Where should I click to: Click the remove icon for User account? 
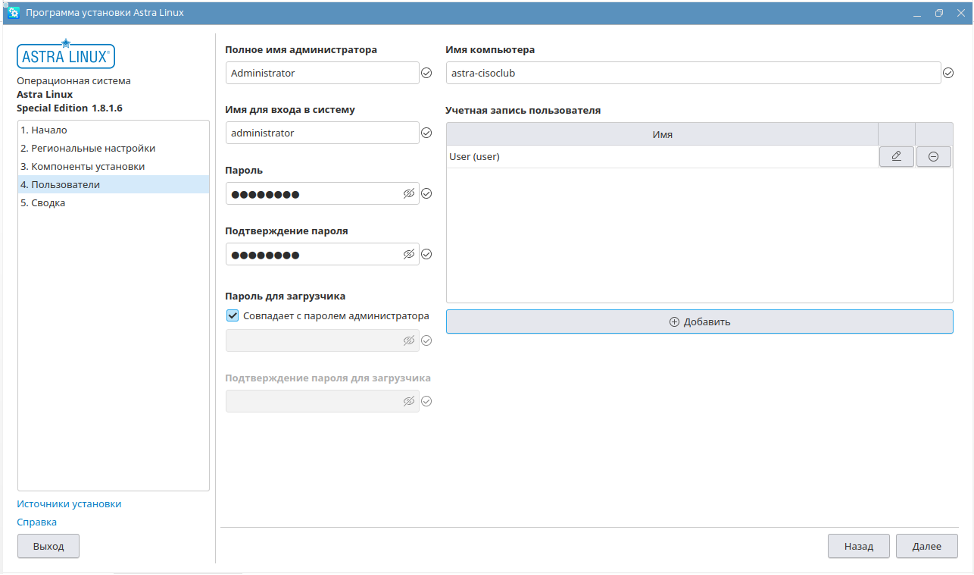click(933, 156)
